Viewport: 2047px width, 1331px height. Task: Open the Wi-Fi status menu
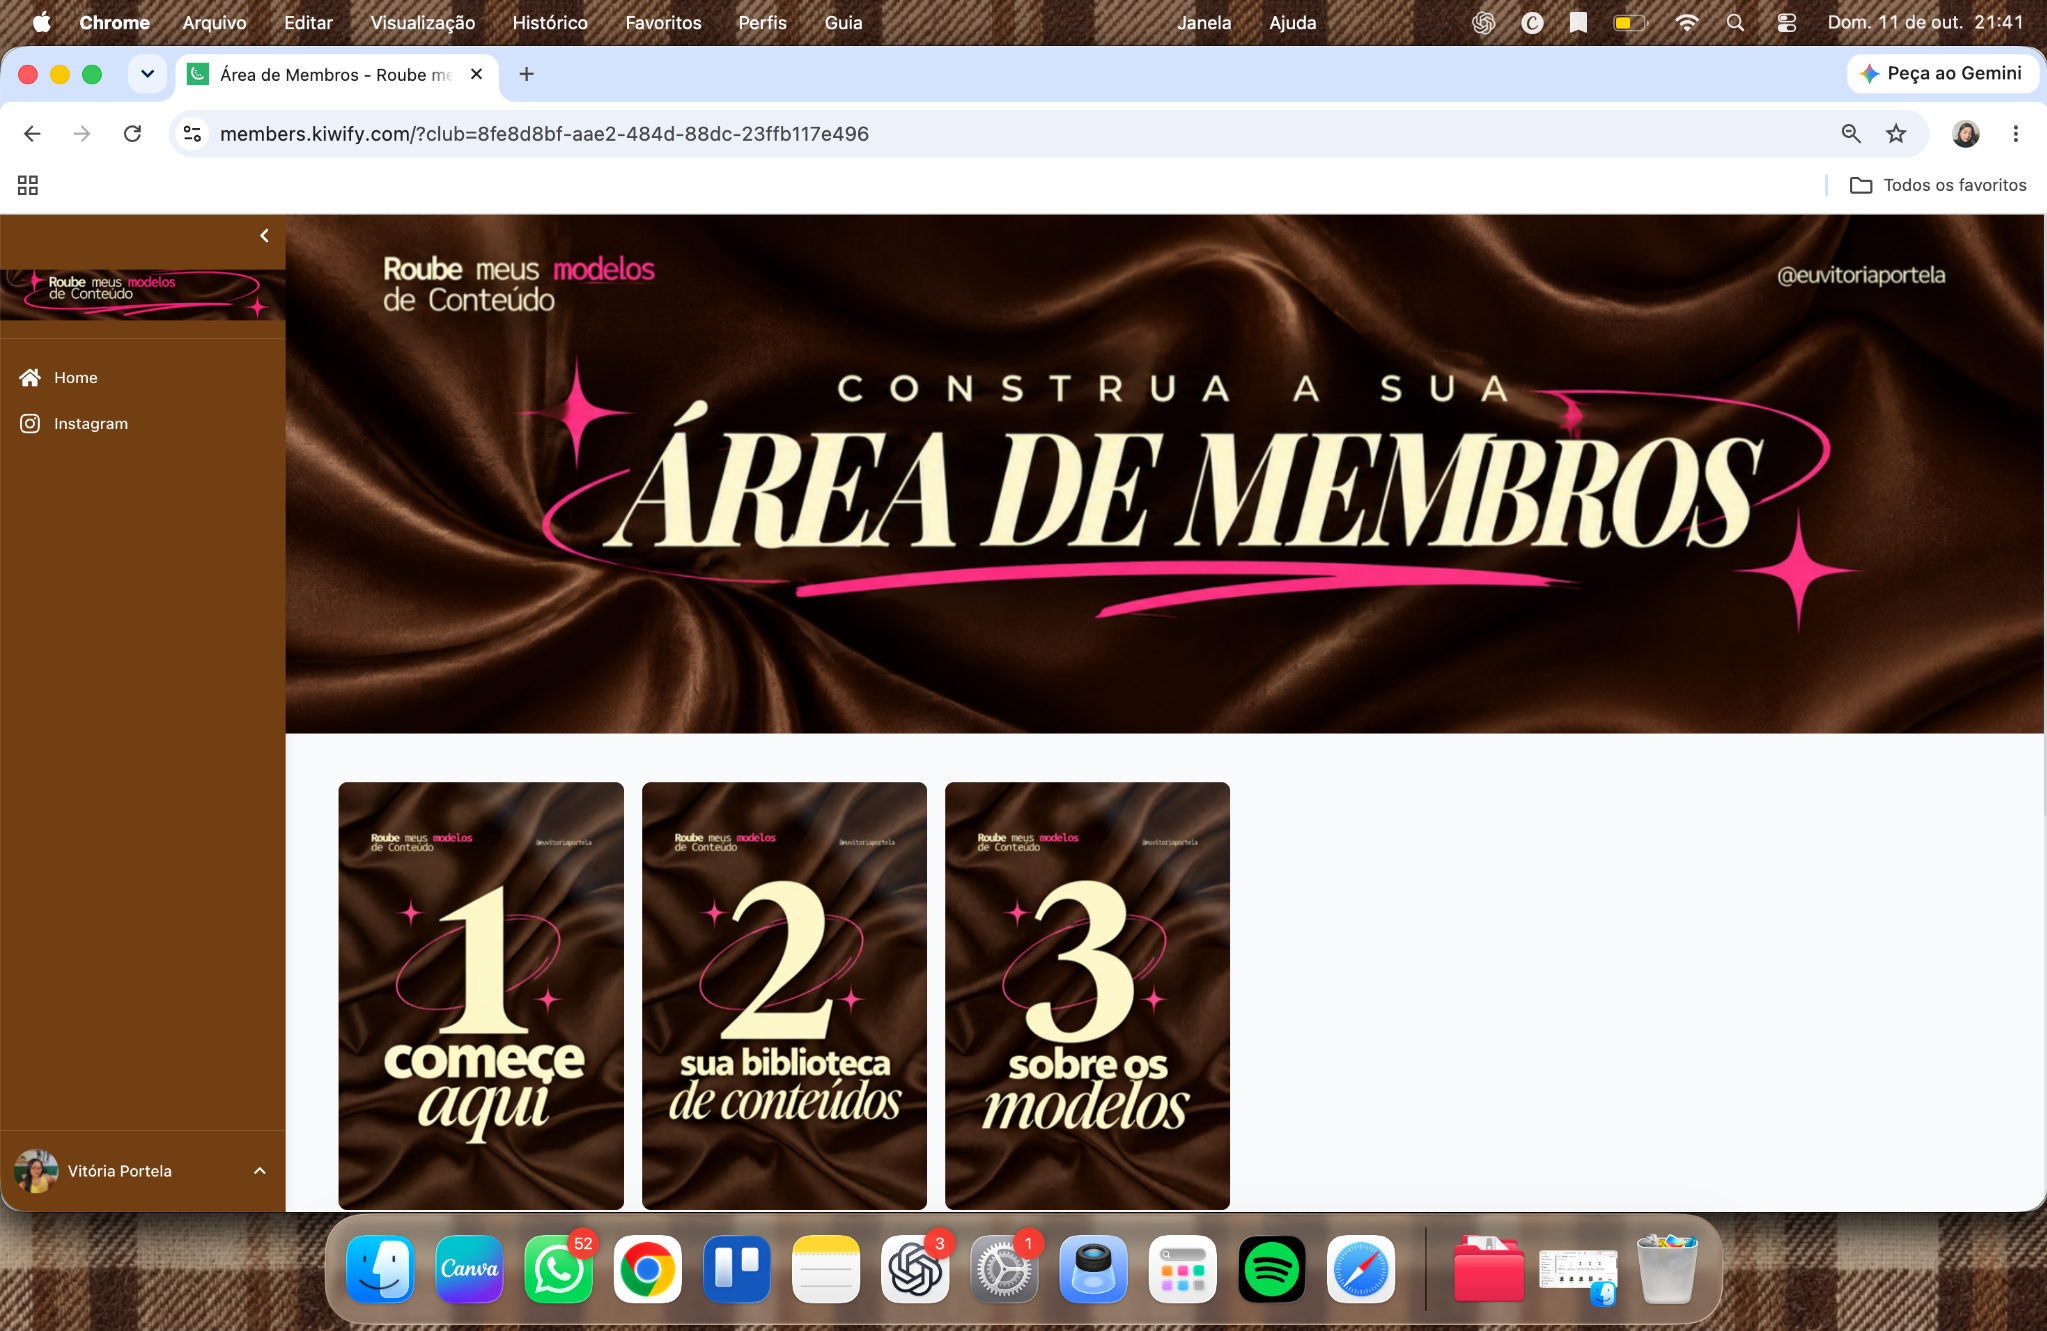tap(1686, 22)
